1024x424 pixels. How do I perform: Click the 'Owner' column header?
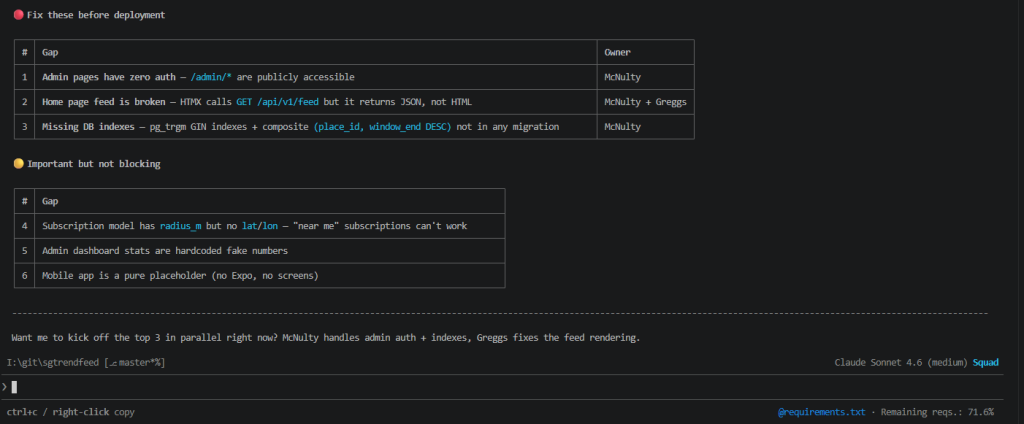tap(617, 52)
